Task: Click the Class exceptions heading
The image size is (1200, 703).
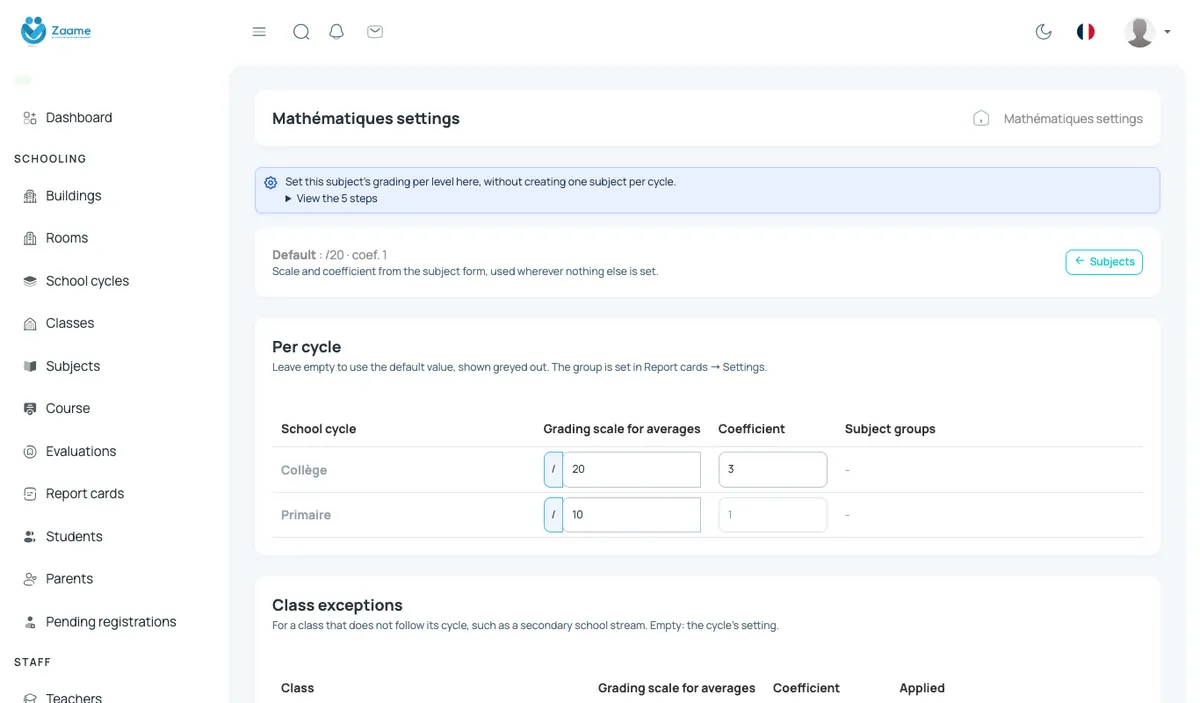Action: point(337,605)
